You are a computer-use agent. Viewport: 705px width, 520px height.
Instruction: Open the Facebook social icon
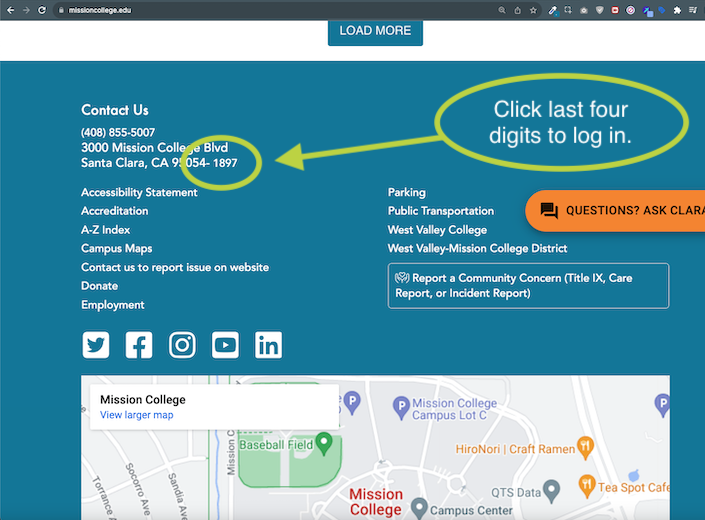tap(139, 345)
